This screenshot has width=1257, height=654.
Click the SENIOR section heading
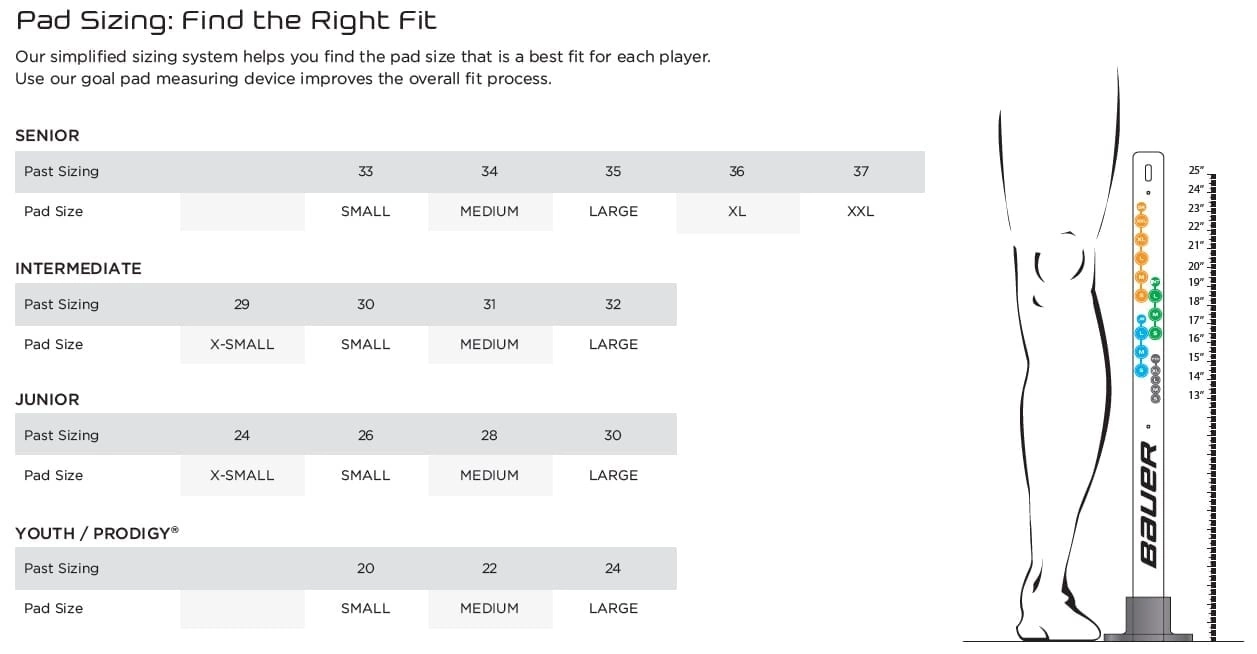coord(47,135)
